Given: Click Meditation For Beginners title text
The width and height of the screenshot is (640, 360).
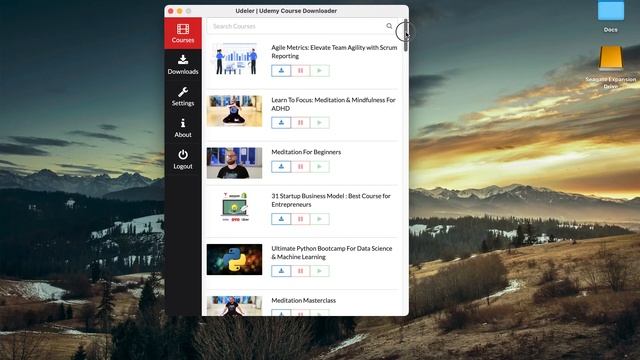Looking at the screenshot, I should click(x=306, y=152).
